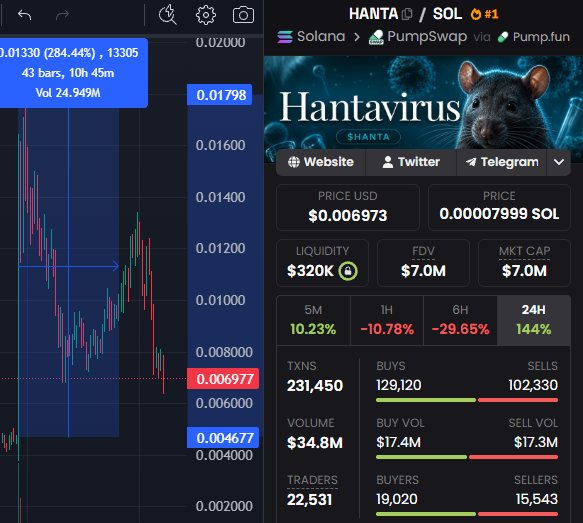Click the liquidity lock icon
Screen dimensions: 583x523
pyautogui.click(x=348, y=271)
